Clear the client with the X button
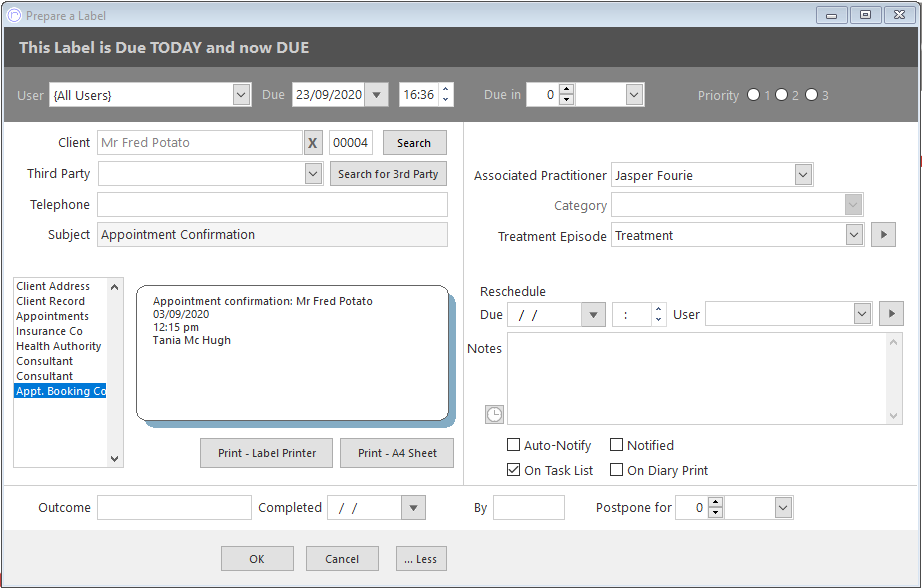 pos(313,143)
